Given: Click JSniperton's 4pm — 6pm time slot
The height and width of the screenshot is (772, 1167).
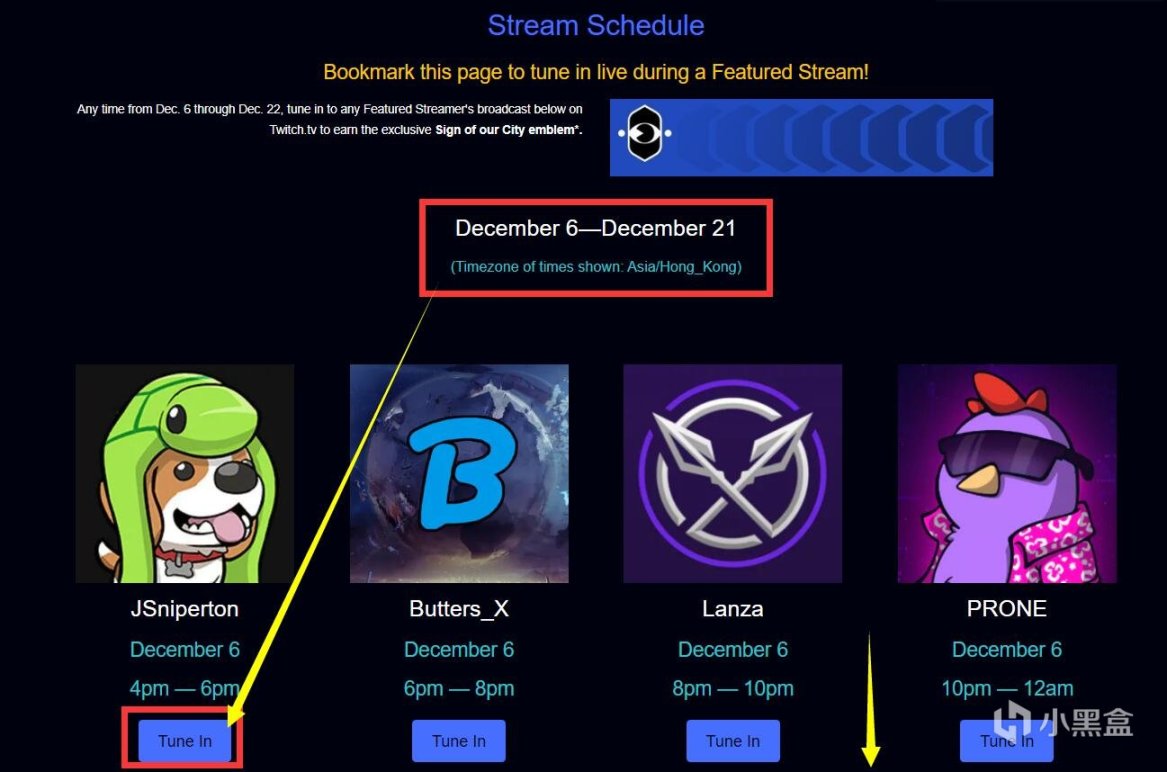Looking at the screenshot, I should click(x=185, y=689).
